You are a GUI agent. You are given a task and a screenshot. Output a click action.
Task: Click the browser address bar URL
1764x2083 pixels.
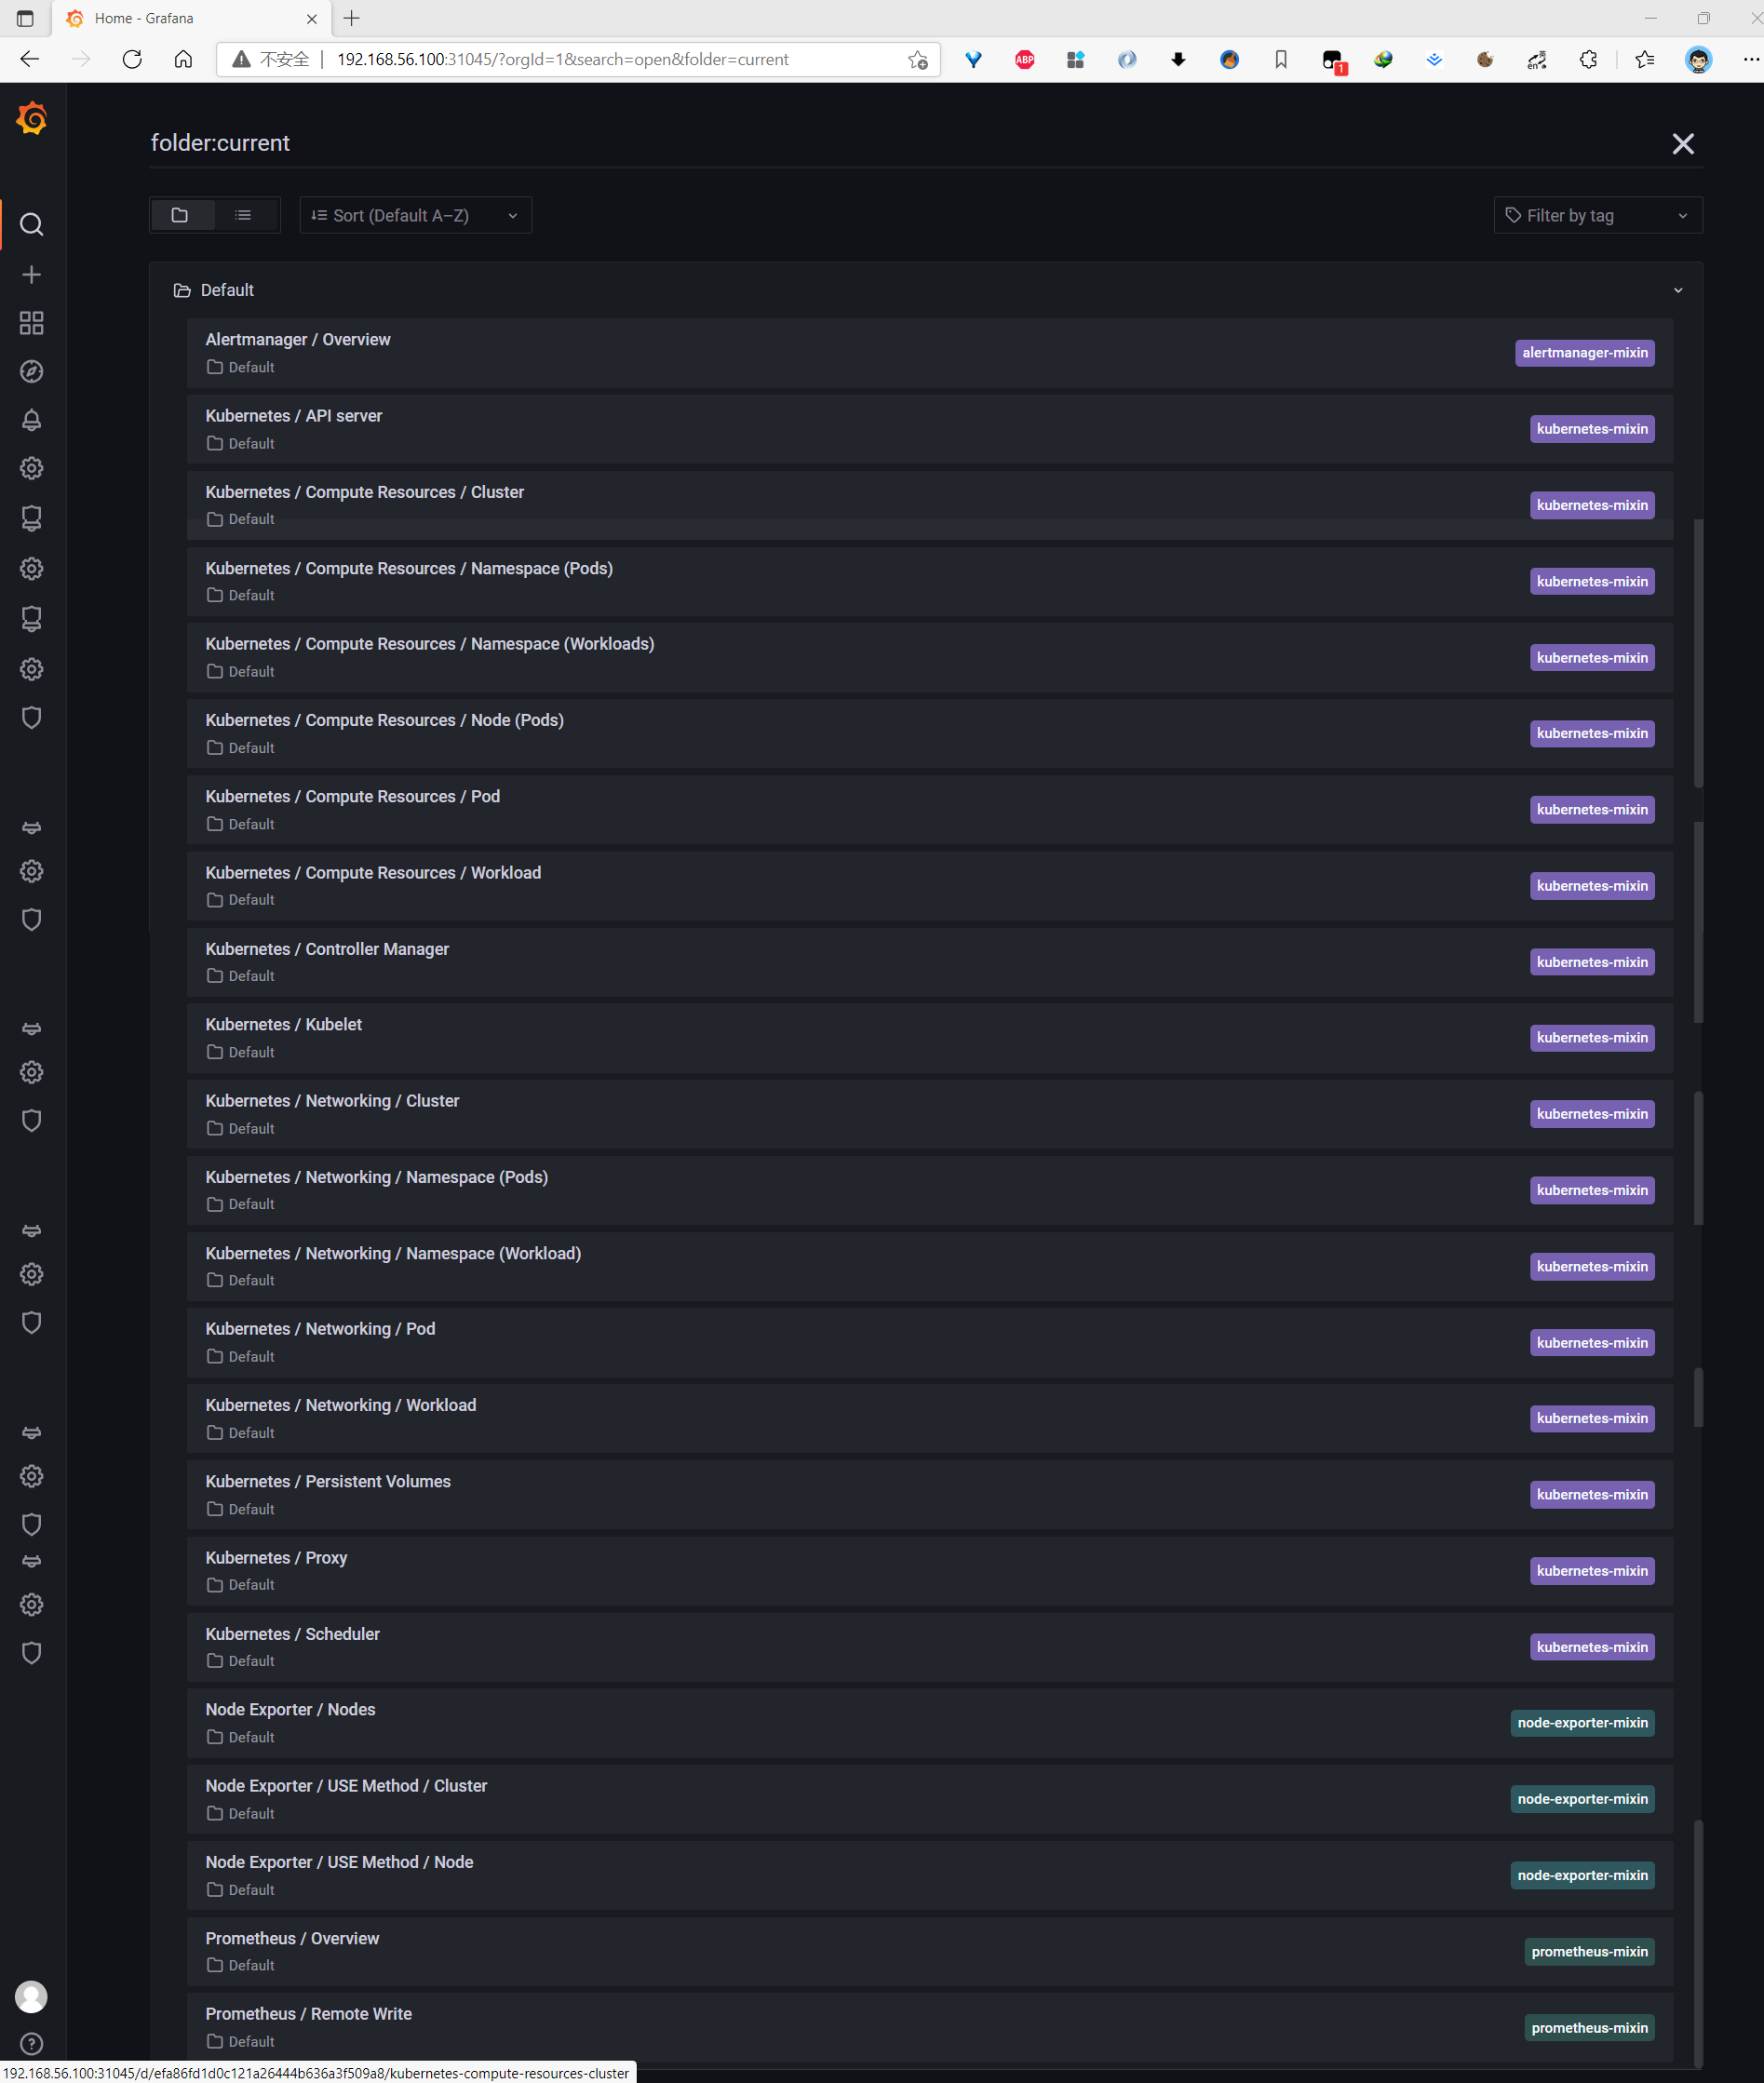(563, 60)
